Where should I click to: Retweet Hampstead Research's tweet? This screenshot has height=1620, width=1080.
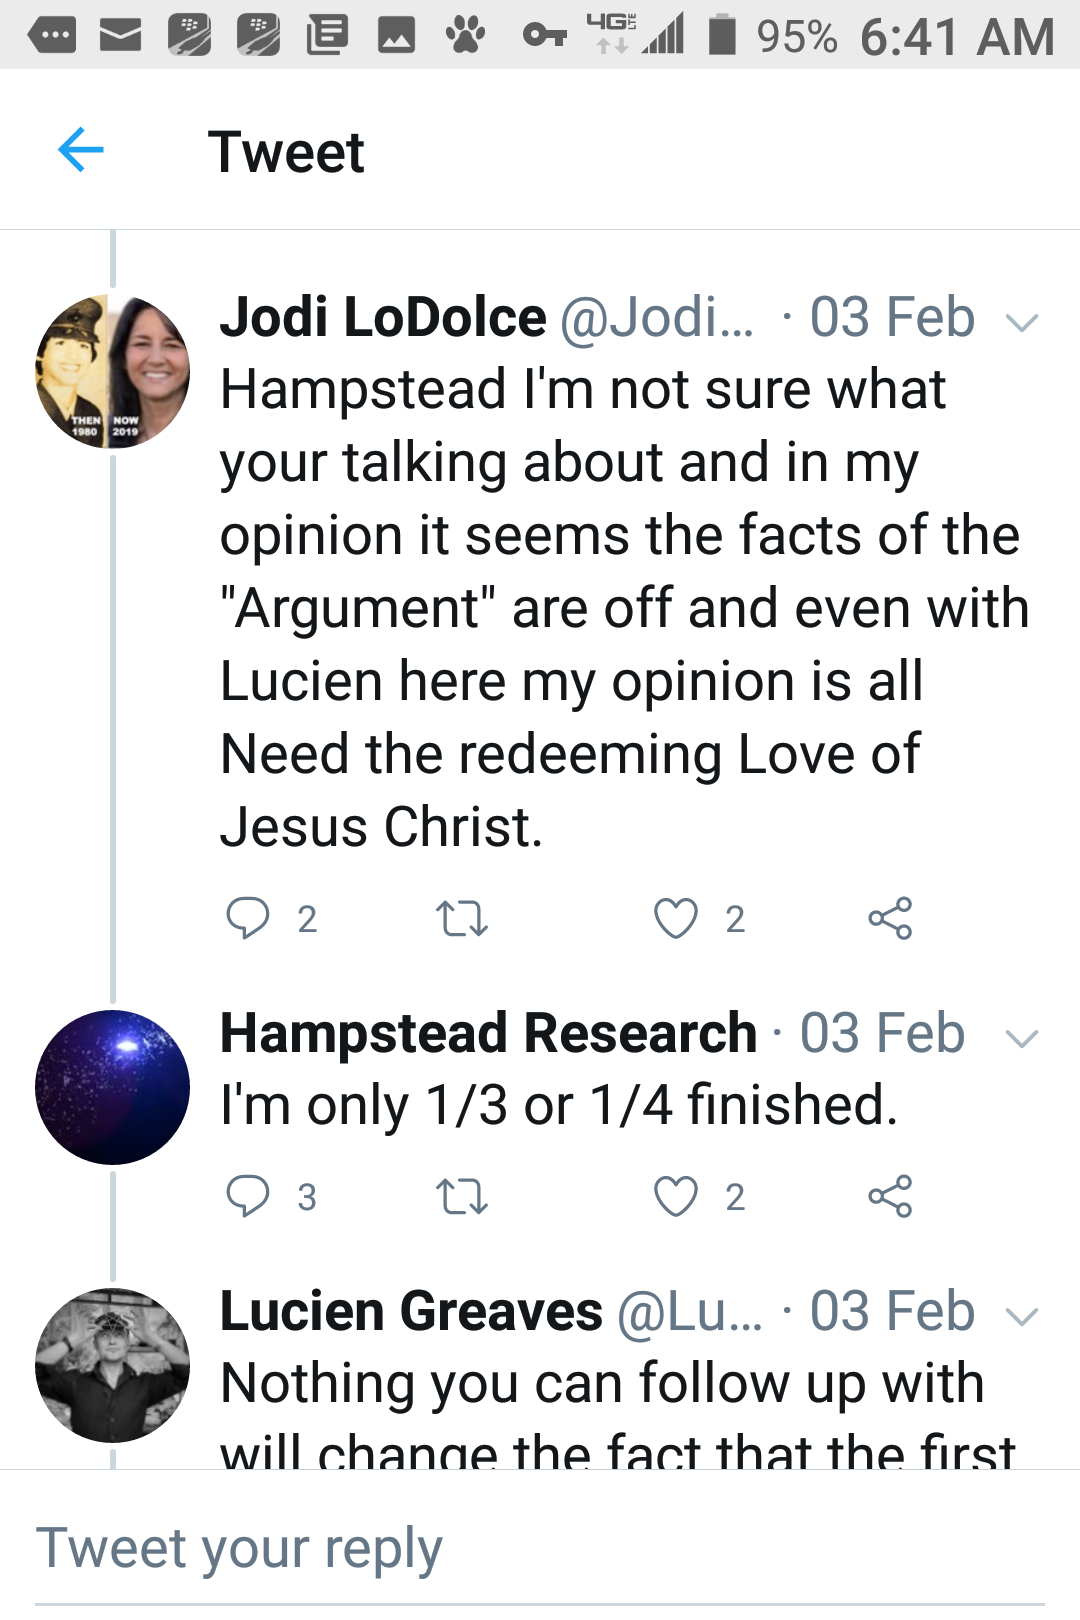(462, 1196)
